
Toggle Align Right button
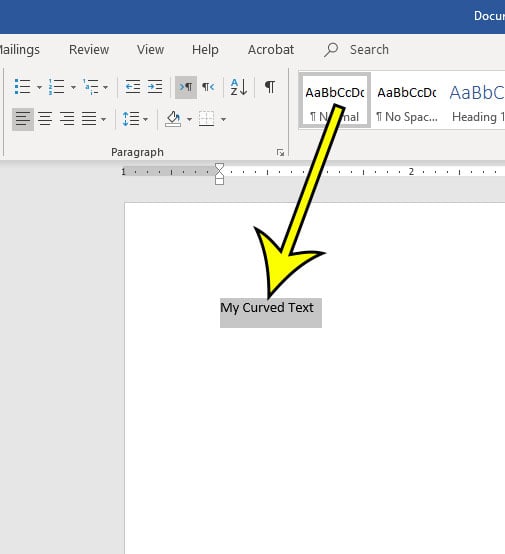[x=67, y=119]
